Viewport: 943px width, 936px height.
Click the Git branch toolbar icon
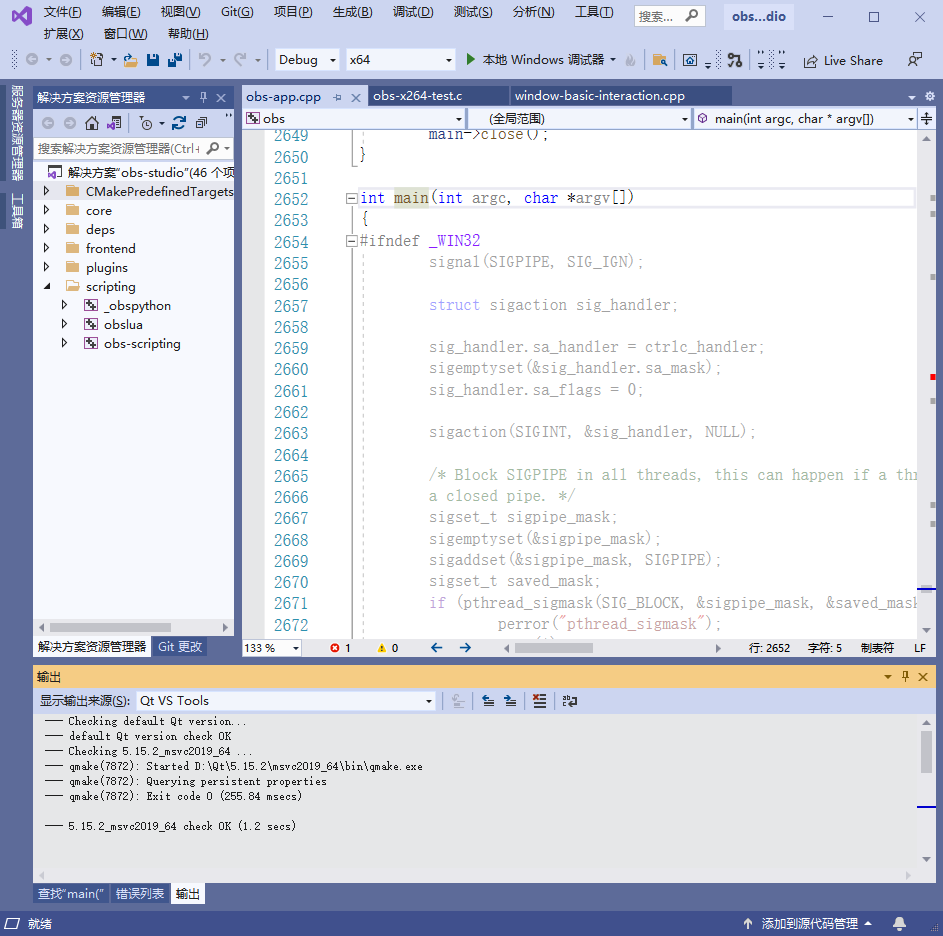coord(734,60)
